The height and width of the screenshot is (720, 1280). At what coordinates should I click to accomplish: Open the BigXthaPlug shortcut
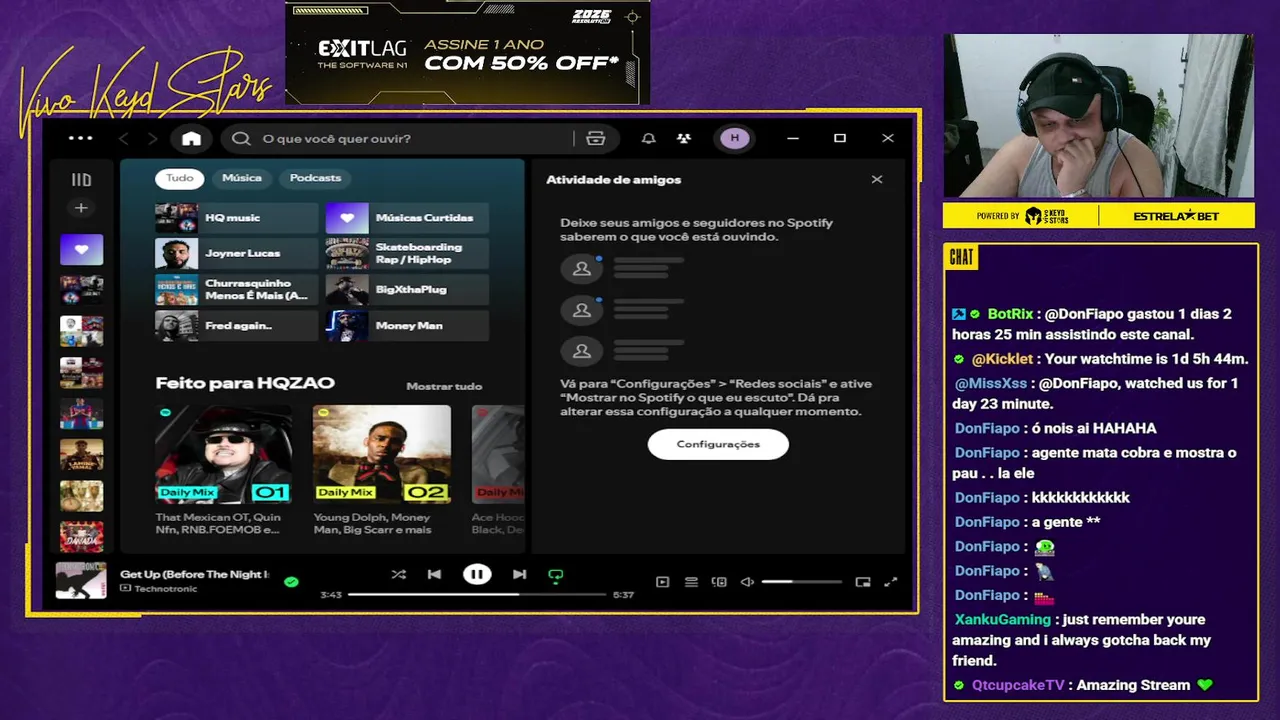click(x=407, y=290)
